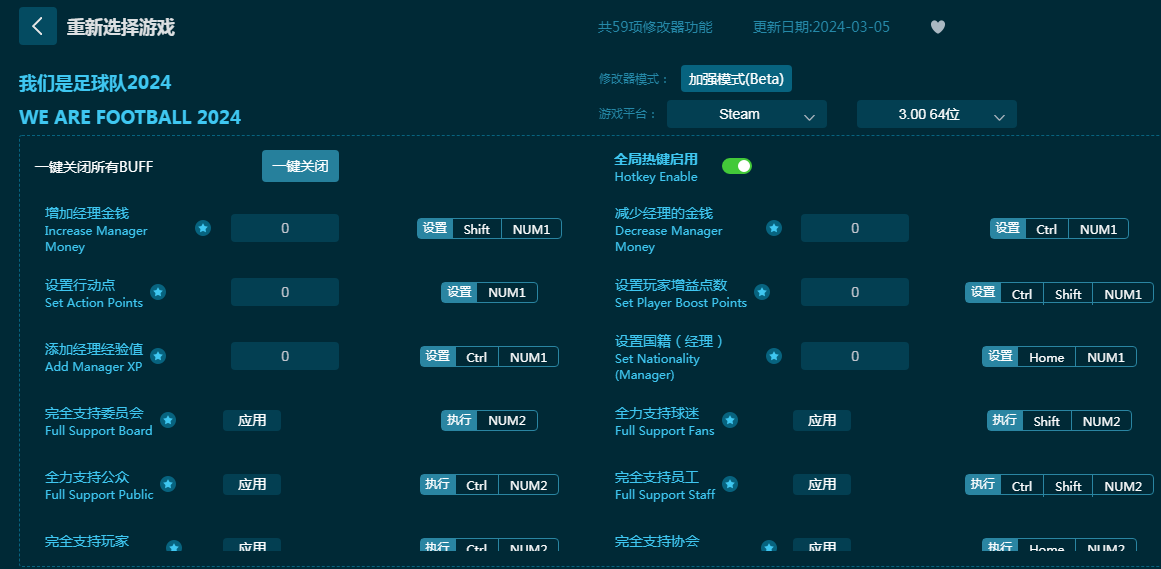Click 设置 for Increase Manager Money hotkey
This screenshot has height=569, width=1161.
435,228
